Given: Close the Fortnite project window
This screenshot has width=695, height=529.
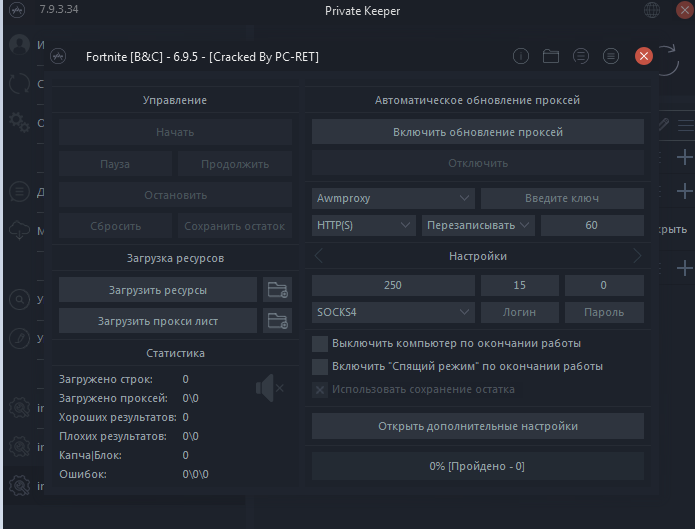Looking at the screenshot, I should click(x=644, y=56).
